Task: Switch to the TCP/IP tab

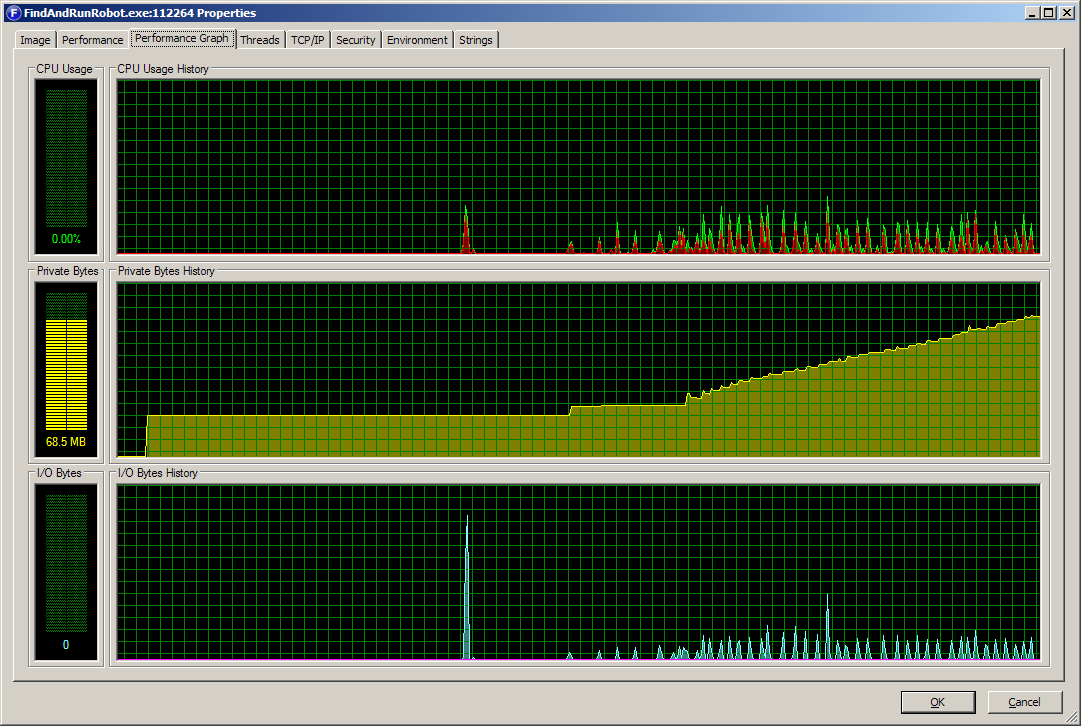Action: pos(307,40)
